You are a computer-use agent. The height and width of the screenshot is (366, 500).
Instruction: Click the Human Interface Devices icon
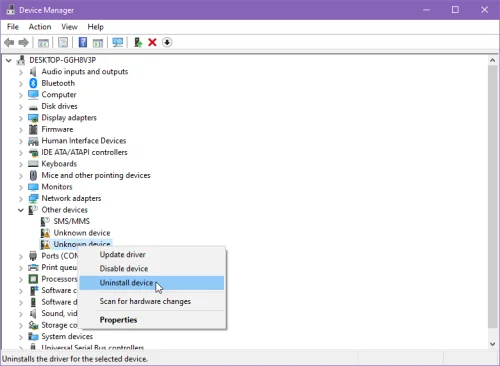tap(33, 141)
